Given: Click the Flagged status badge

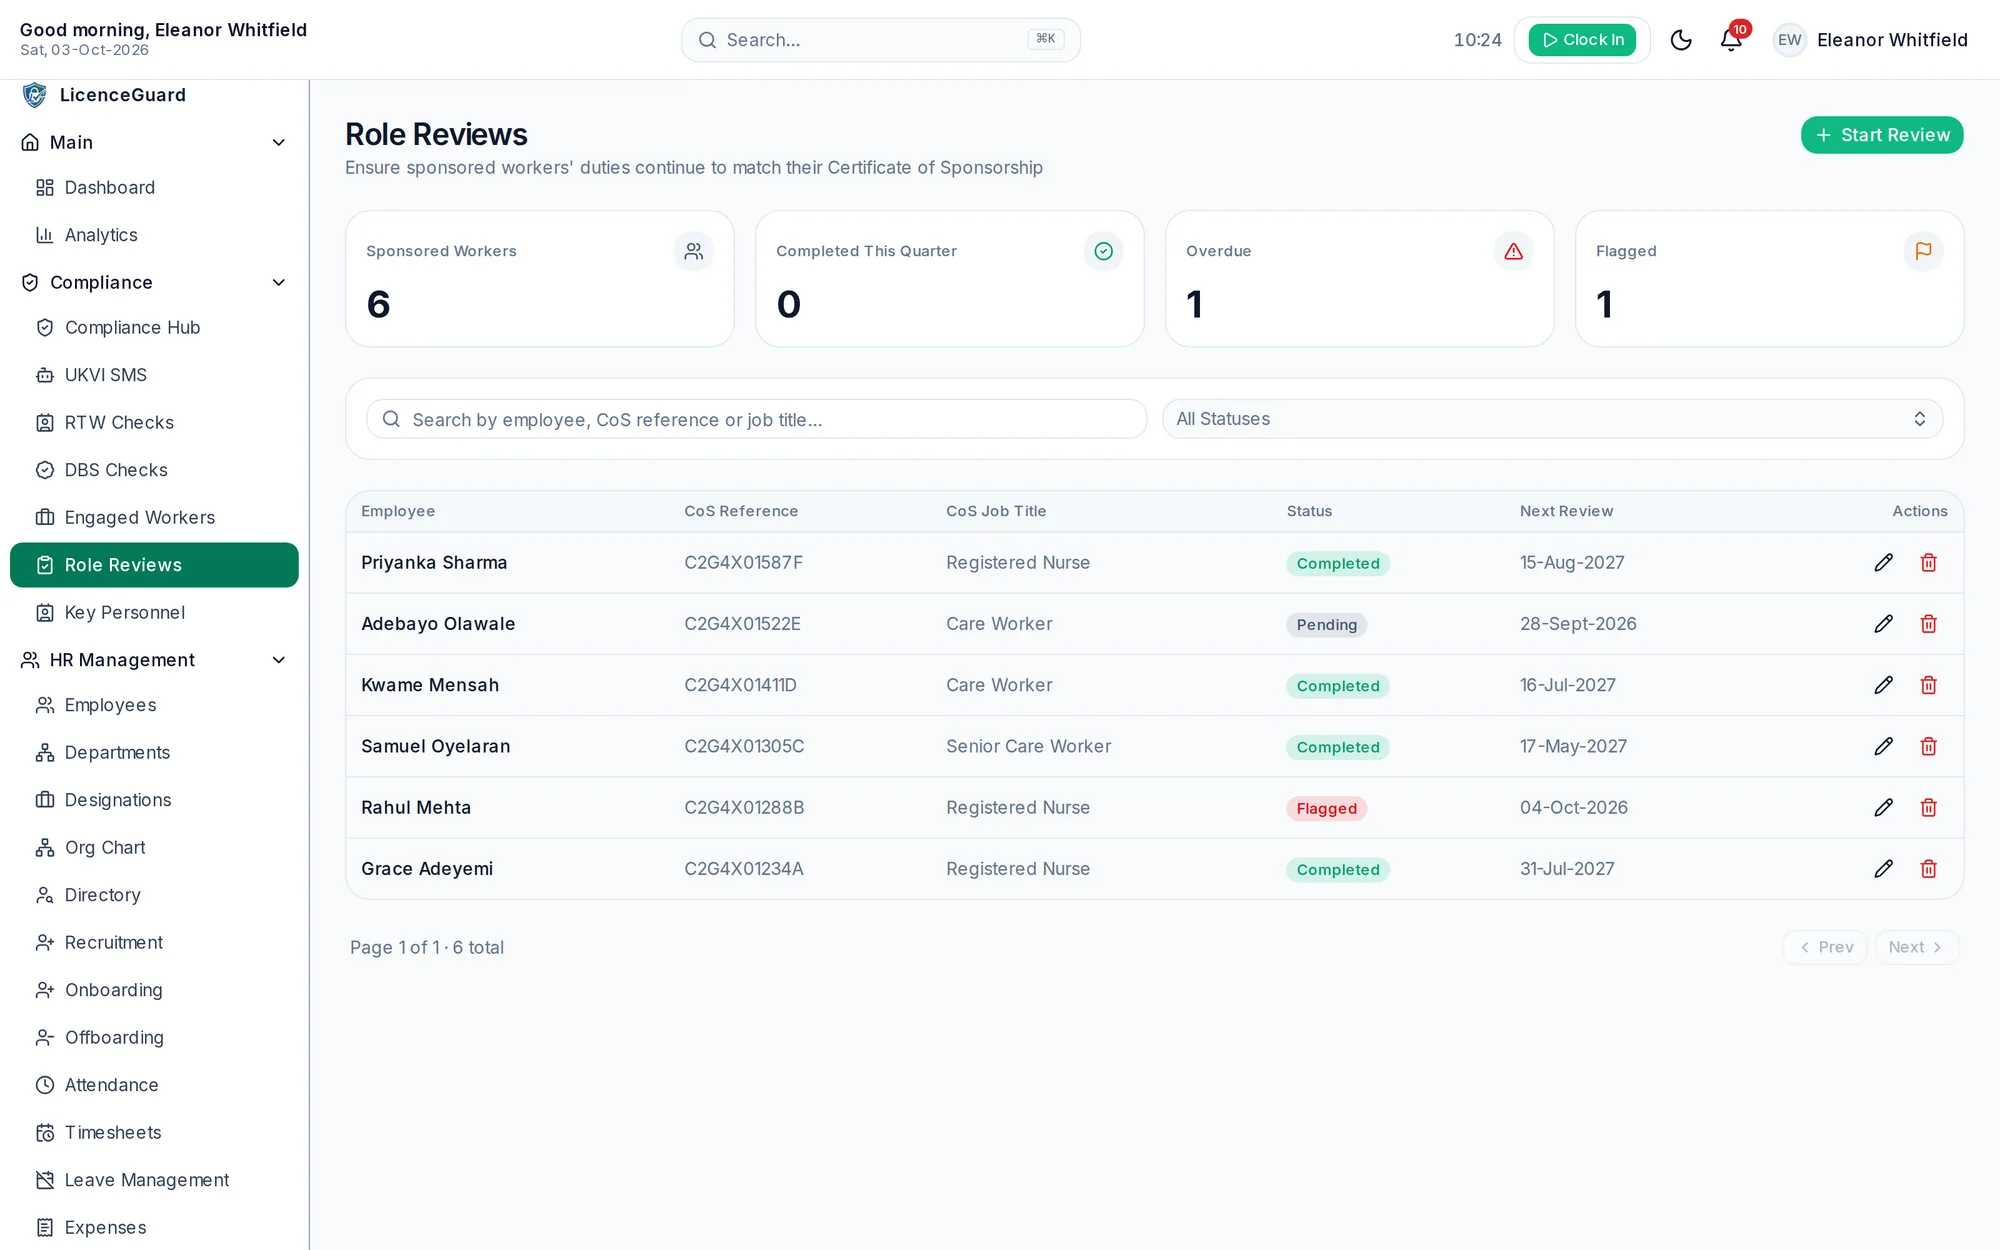Looking at the screenshot, I should [x=1326, y=808].
